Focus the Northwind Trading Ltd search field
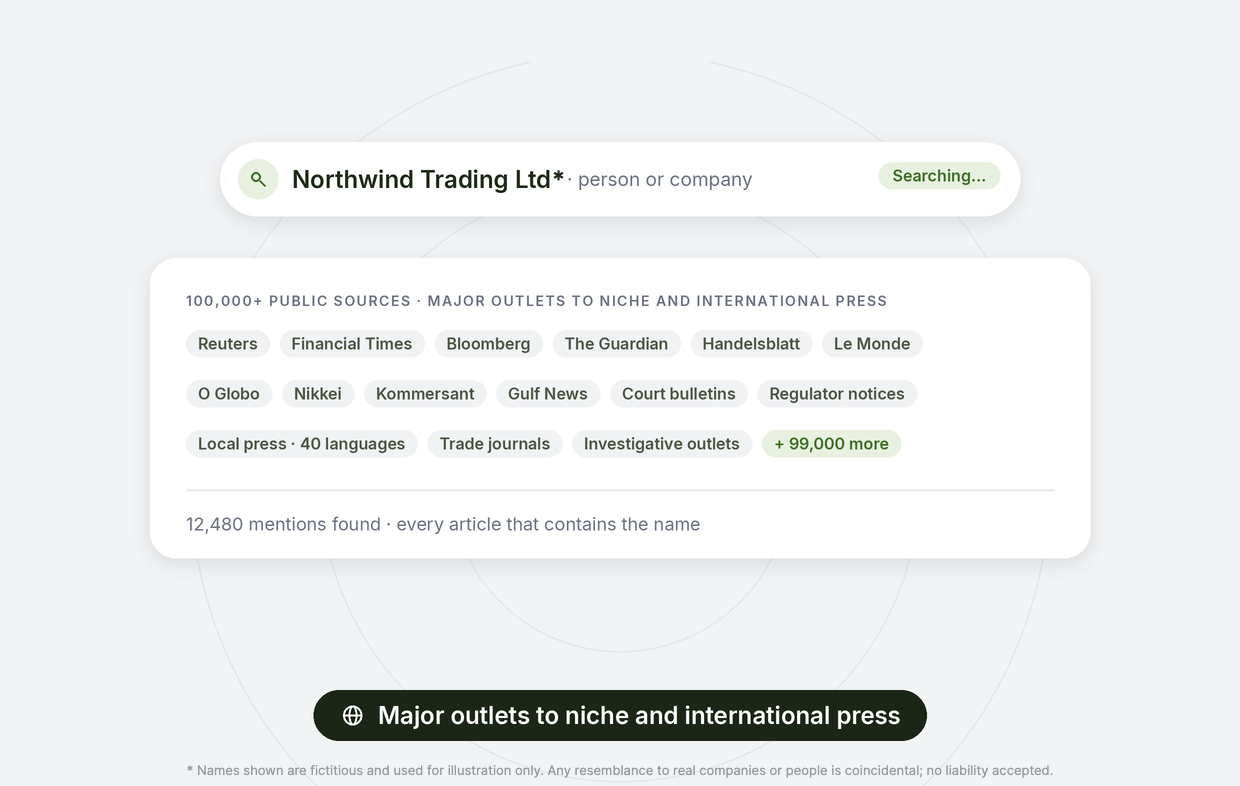The image size is (1240, 786). click(620, 179)
